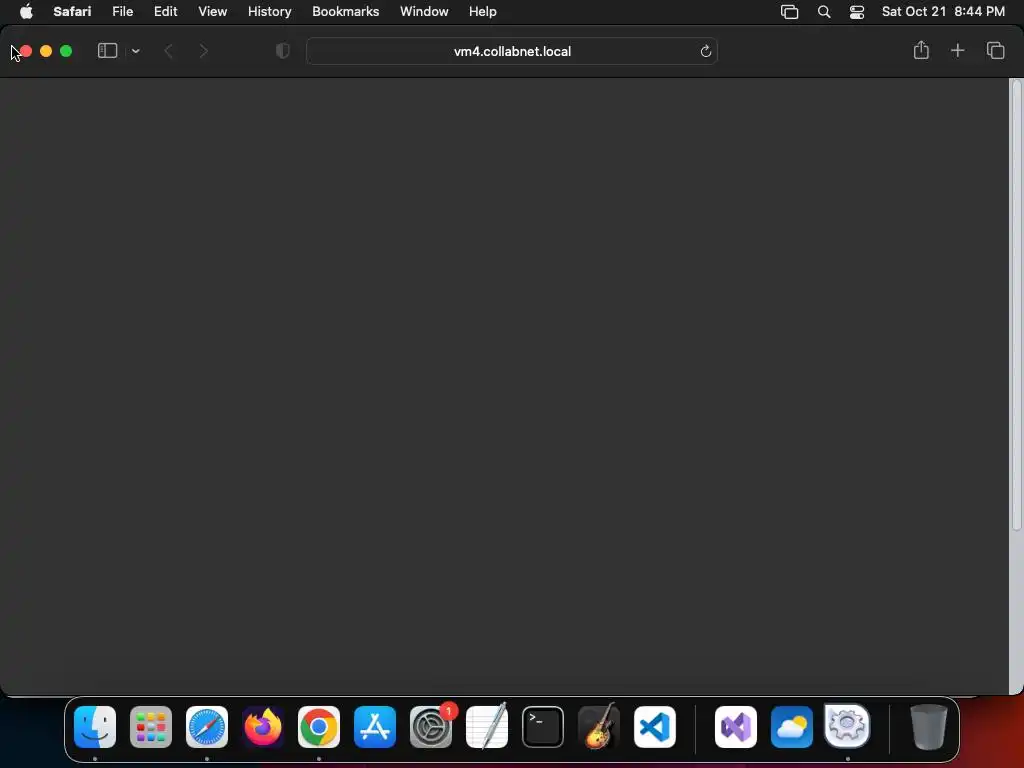
Task: Expand the tab group dropdown chevron
Action: tap(135, 51)
